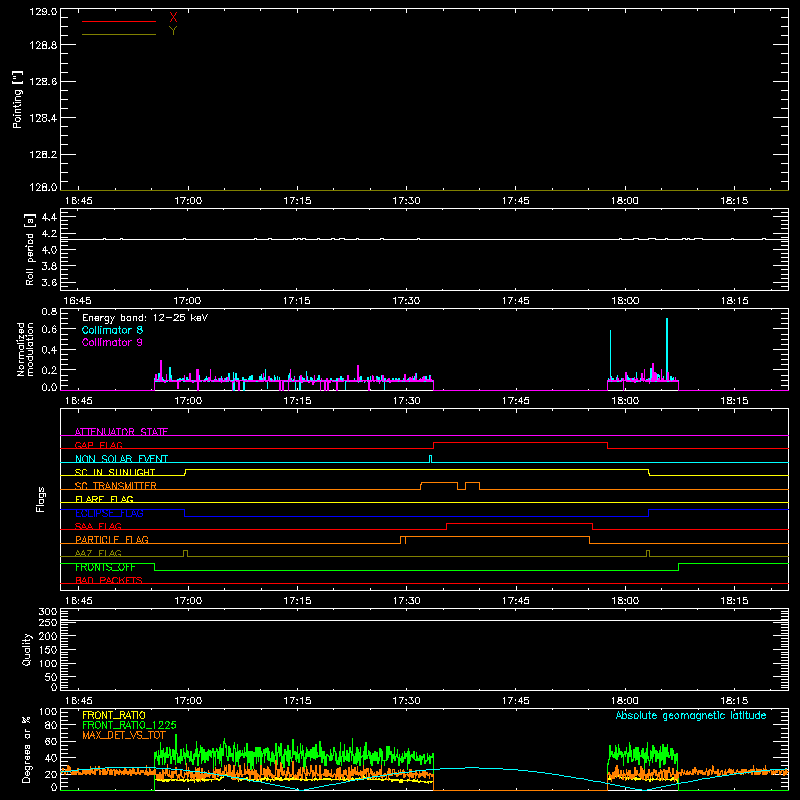This screenshot has width=800, height=800.
Task: Click the BAD_PACKETS flag label
Action: tap(109, 580)
